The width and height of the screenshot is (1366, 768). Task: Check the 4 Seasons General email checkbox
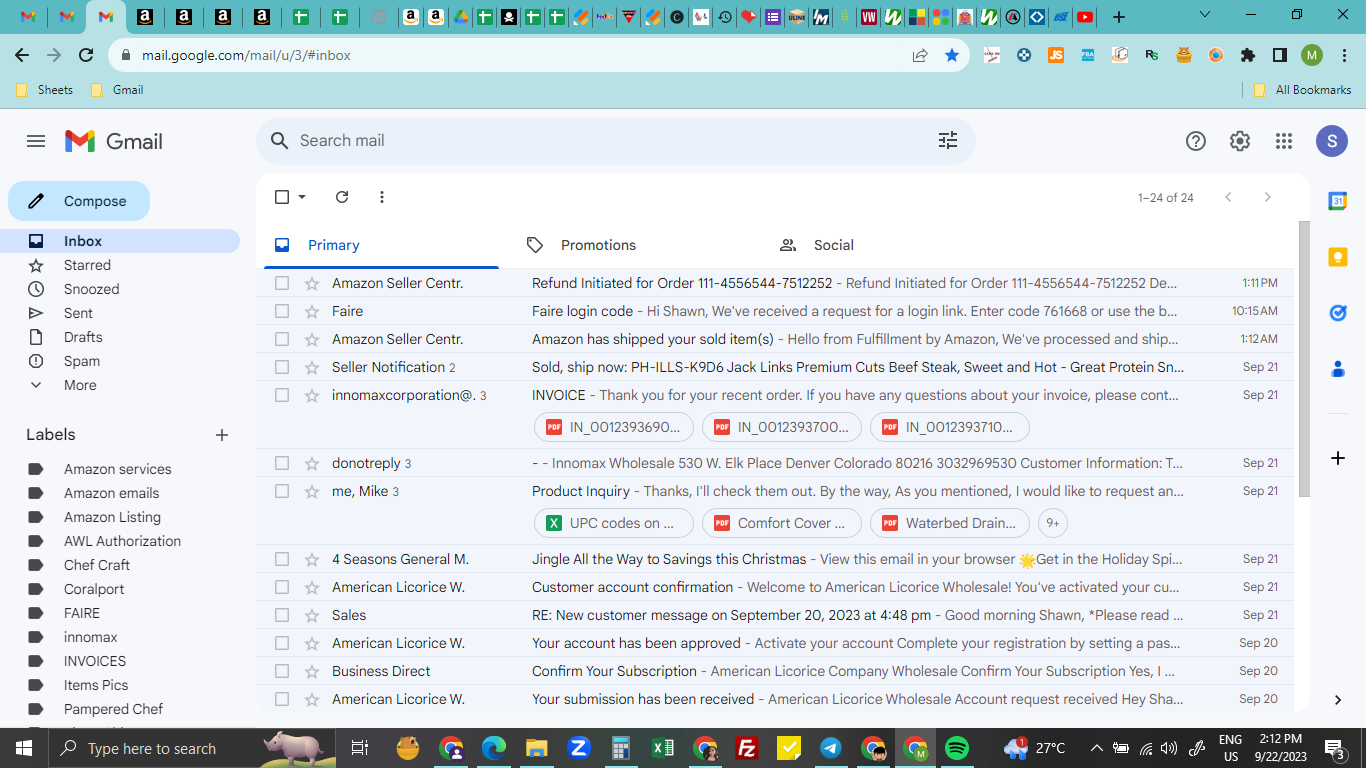(x=282, y=559)
